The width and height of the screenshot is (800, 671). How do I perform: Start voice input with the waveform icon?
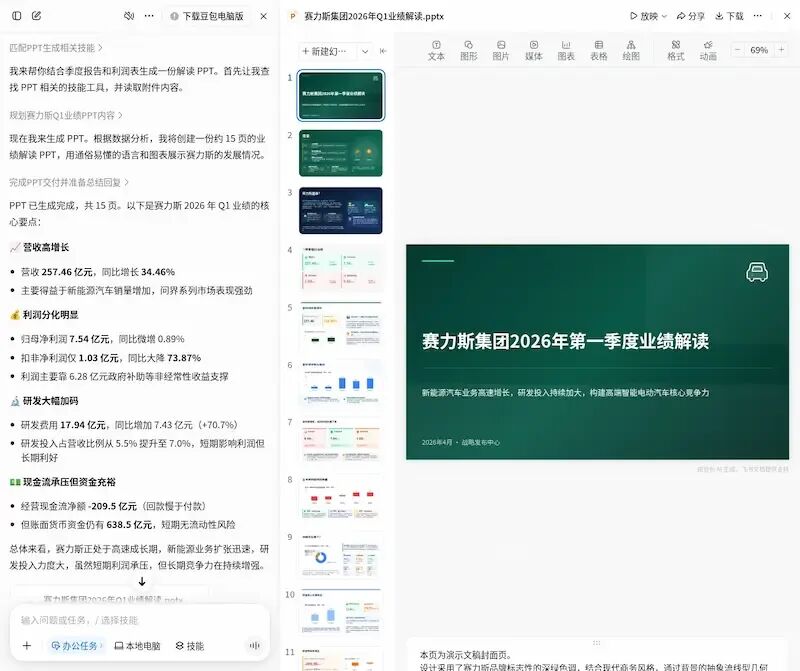tap(254, 645)
